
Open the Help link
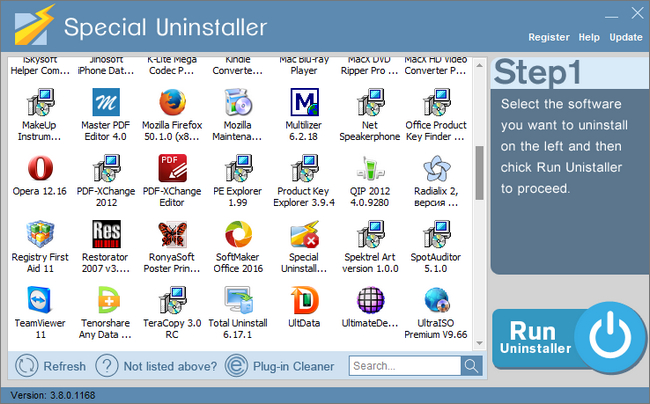pyautogui.click(x=589, y=37)
